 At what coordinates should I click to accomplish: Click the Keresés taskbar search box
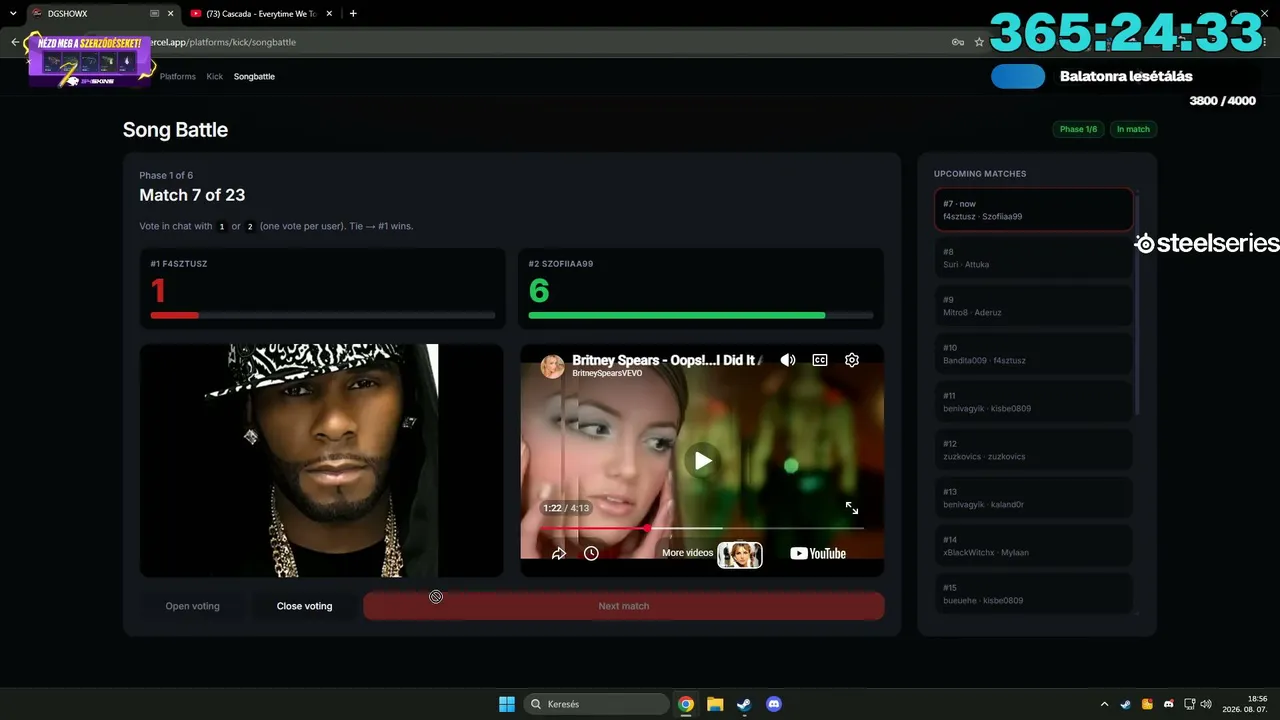tap(597, 704)
